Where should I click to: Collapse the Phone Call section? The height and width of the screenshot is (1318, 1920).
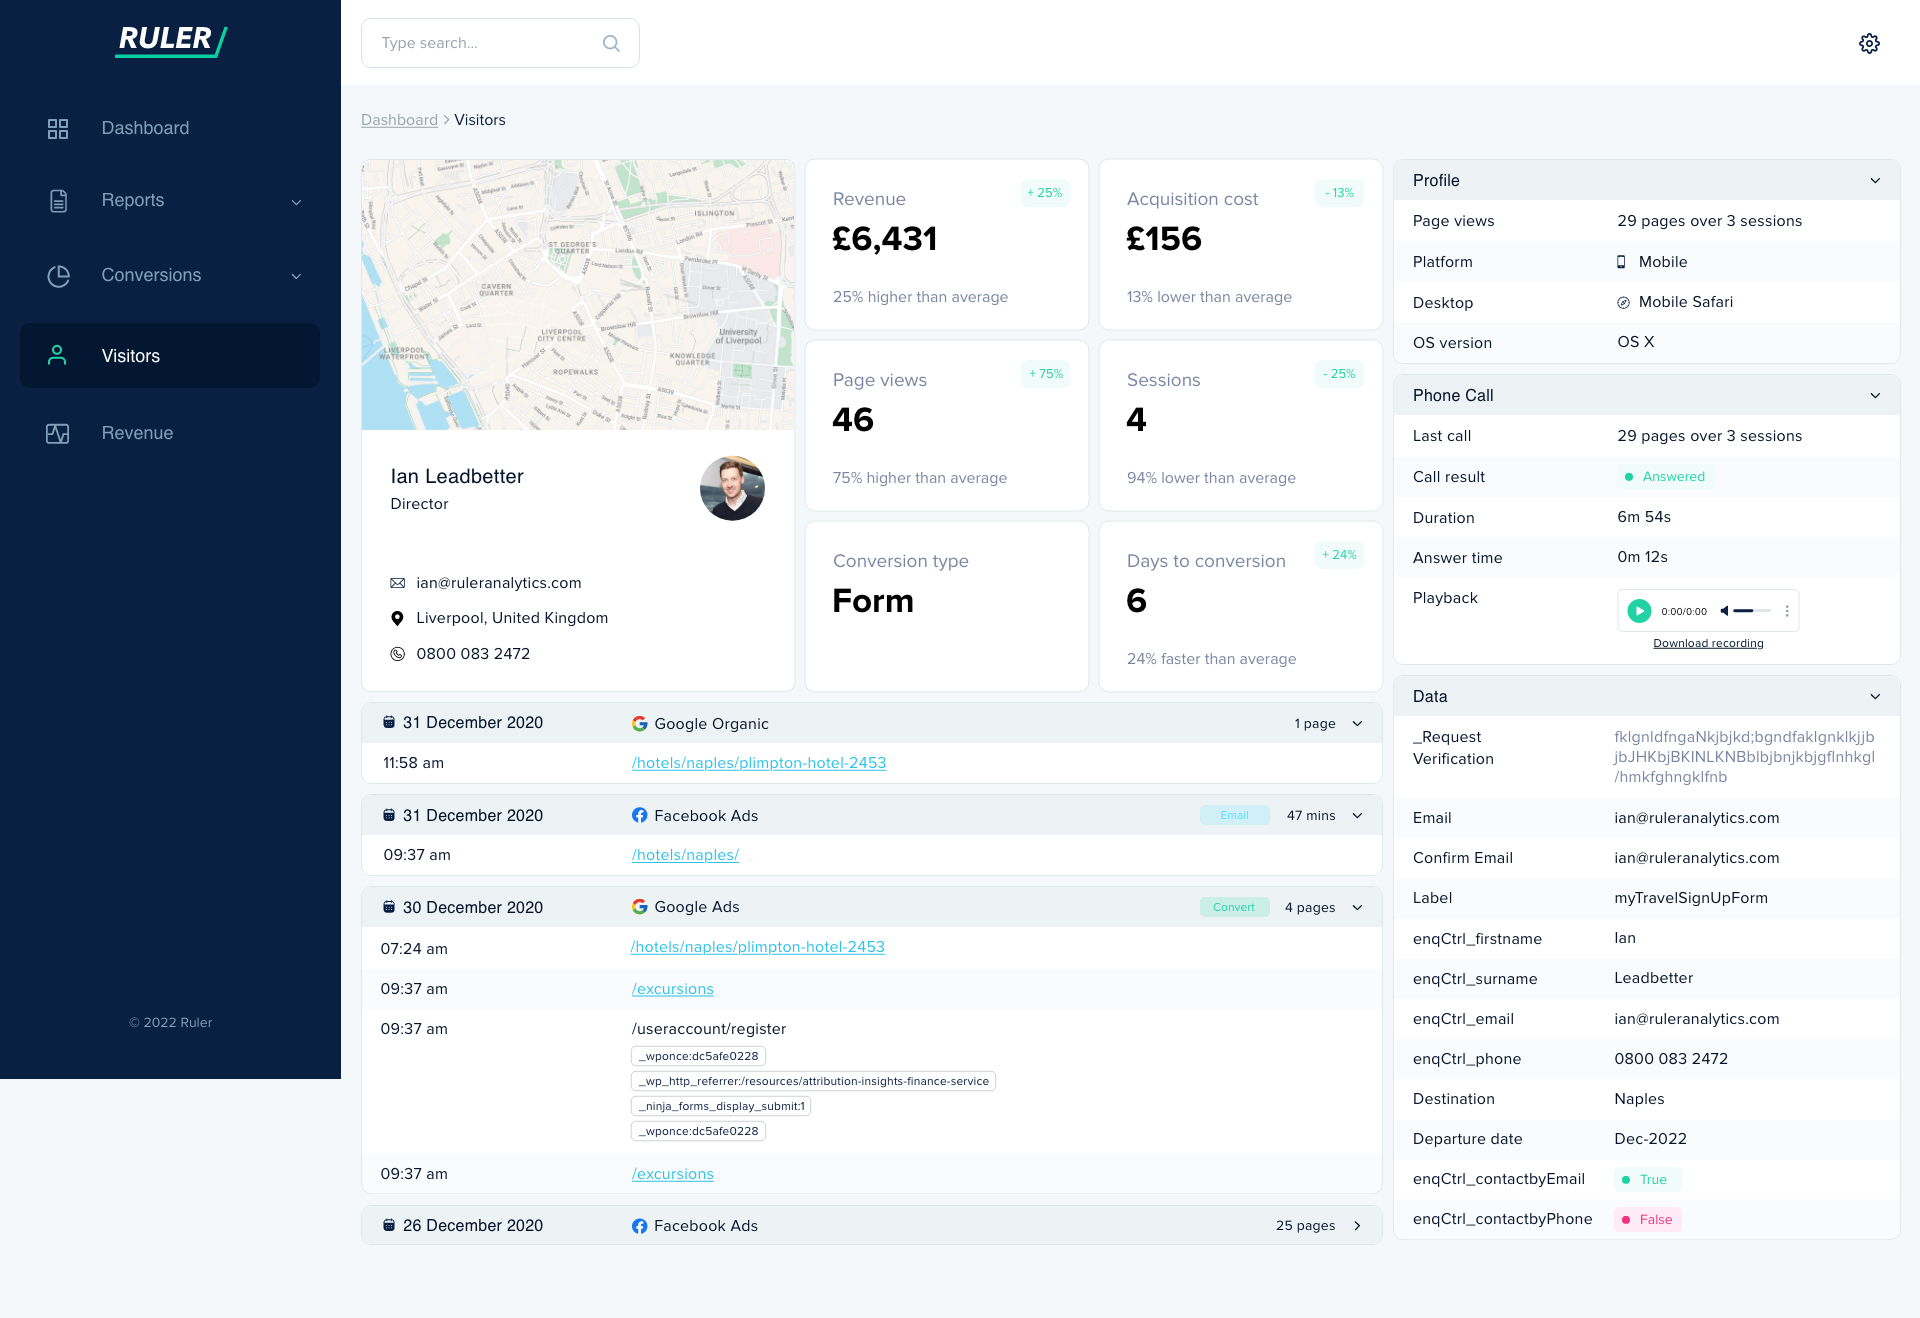tap(1874, 395)
